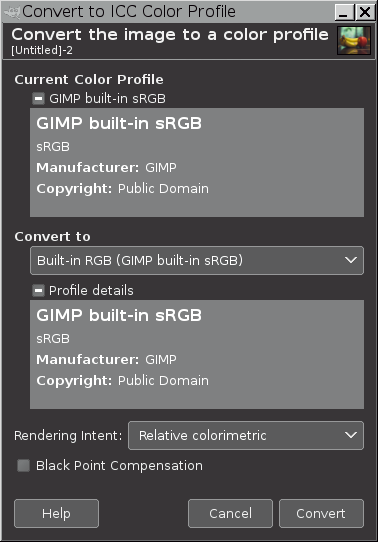The width and height of the screenshot is (378, 542).
Task: Collapse the Profile details section
Action: [38, 290]
